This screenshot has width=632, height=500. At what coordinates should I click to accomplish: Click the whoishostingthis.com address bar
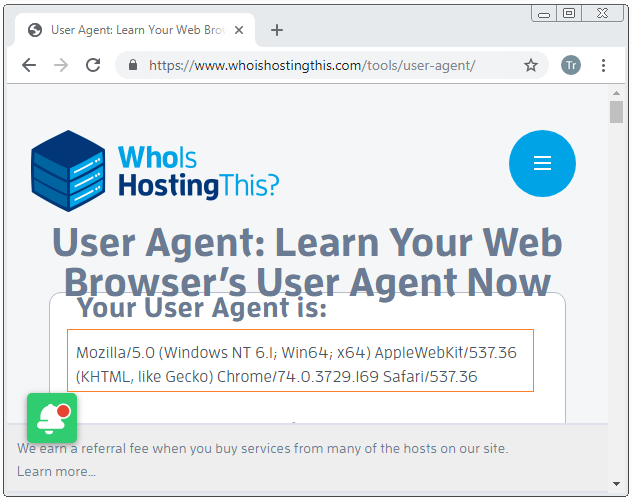312,65
